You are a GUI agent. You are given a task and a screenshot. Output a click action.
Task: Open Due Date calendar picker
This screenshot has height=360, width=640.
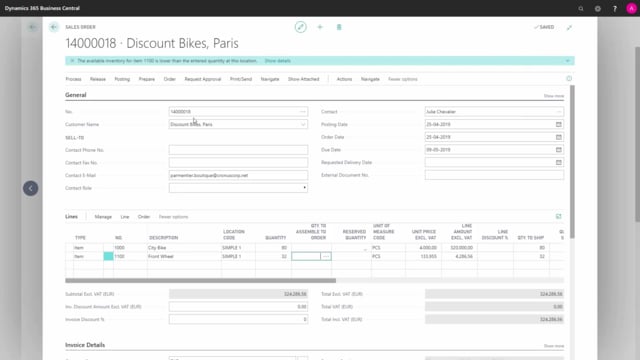tap(558, 150)
